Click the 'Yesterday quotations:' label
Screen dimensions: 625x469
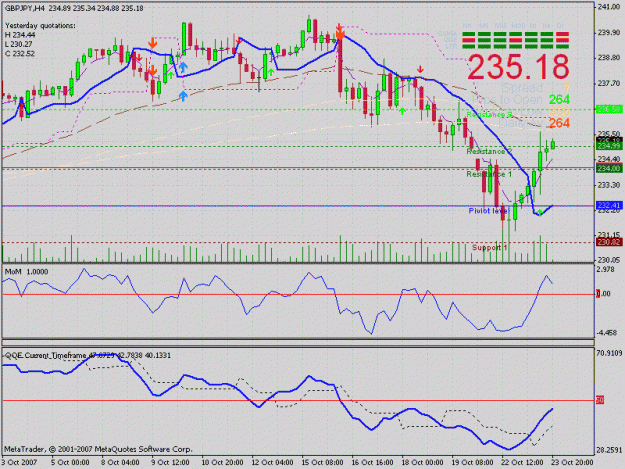40,26
